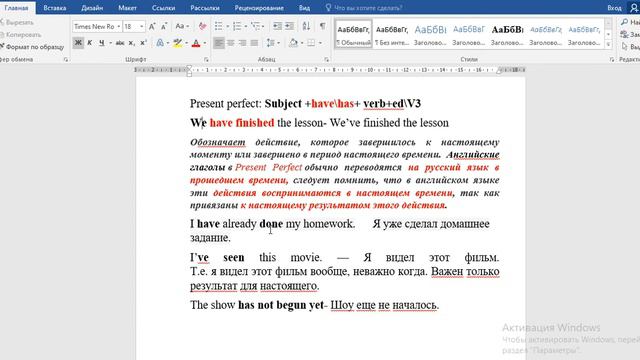
Task: Justify paragraph text
Action: [254, 42]
